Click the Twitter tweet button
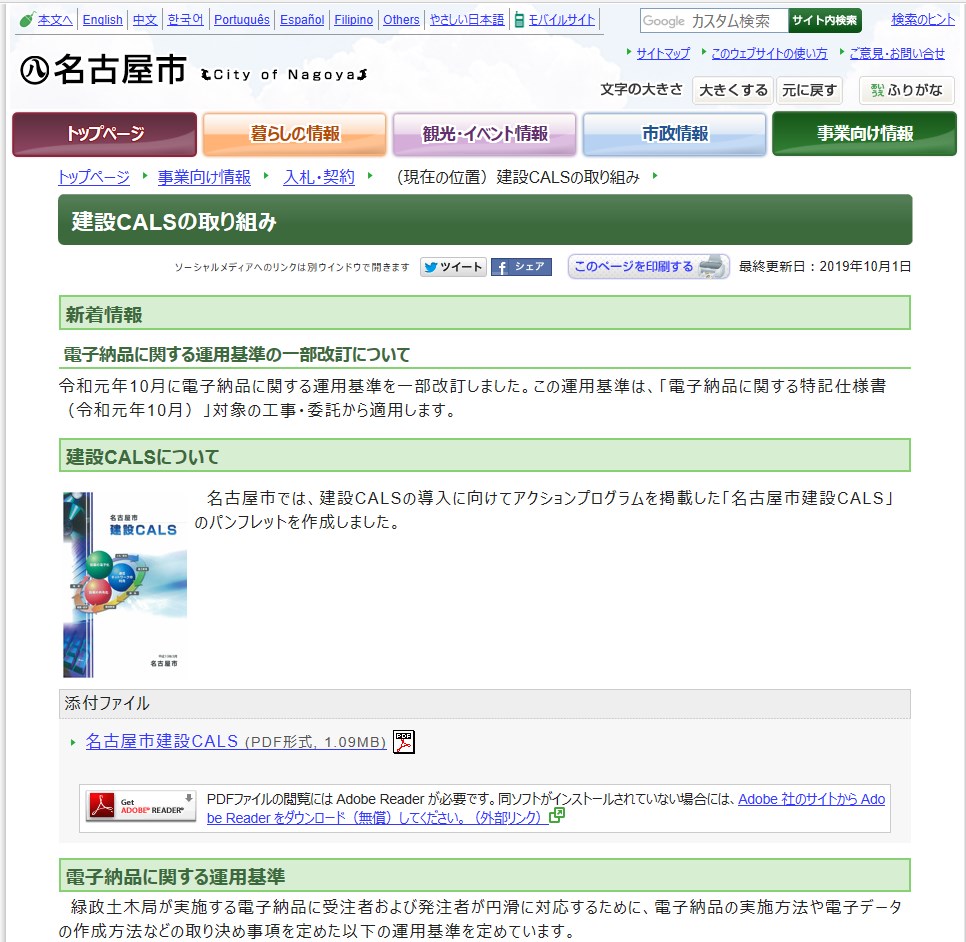The image size is (966, 942). click(453, 267)
